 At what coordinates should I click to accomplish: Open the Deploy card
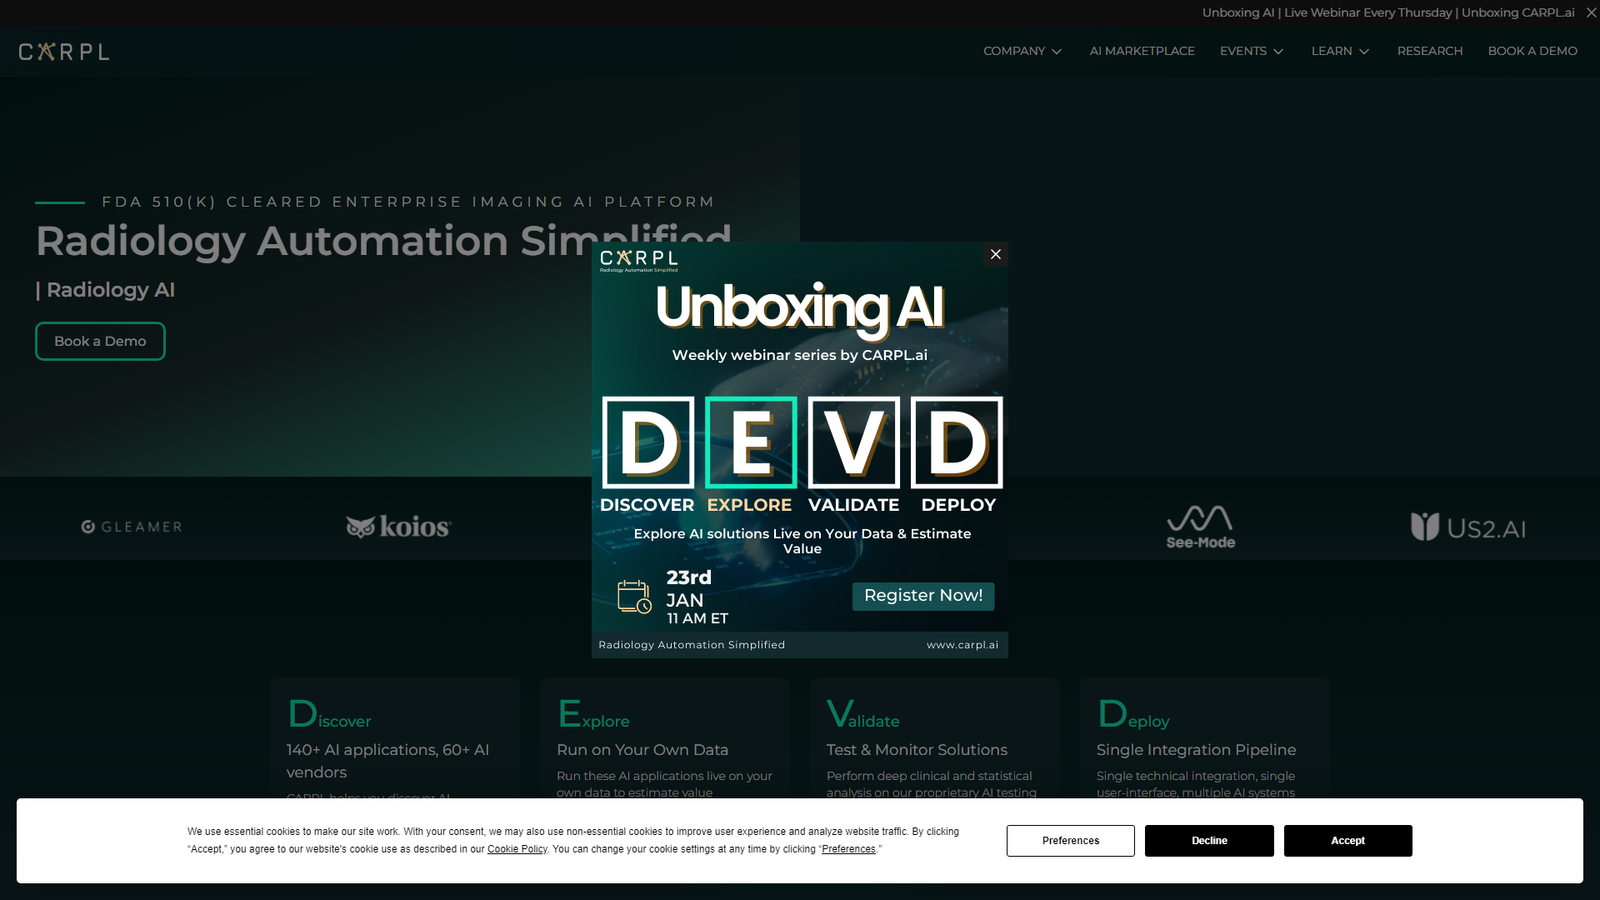(x=1205, y=738)
